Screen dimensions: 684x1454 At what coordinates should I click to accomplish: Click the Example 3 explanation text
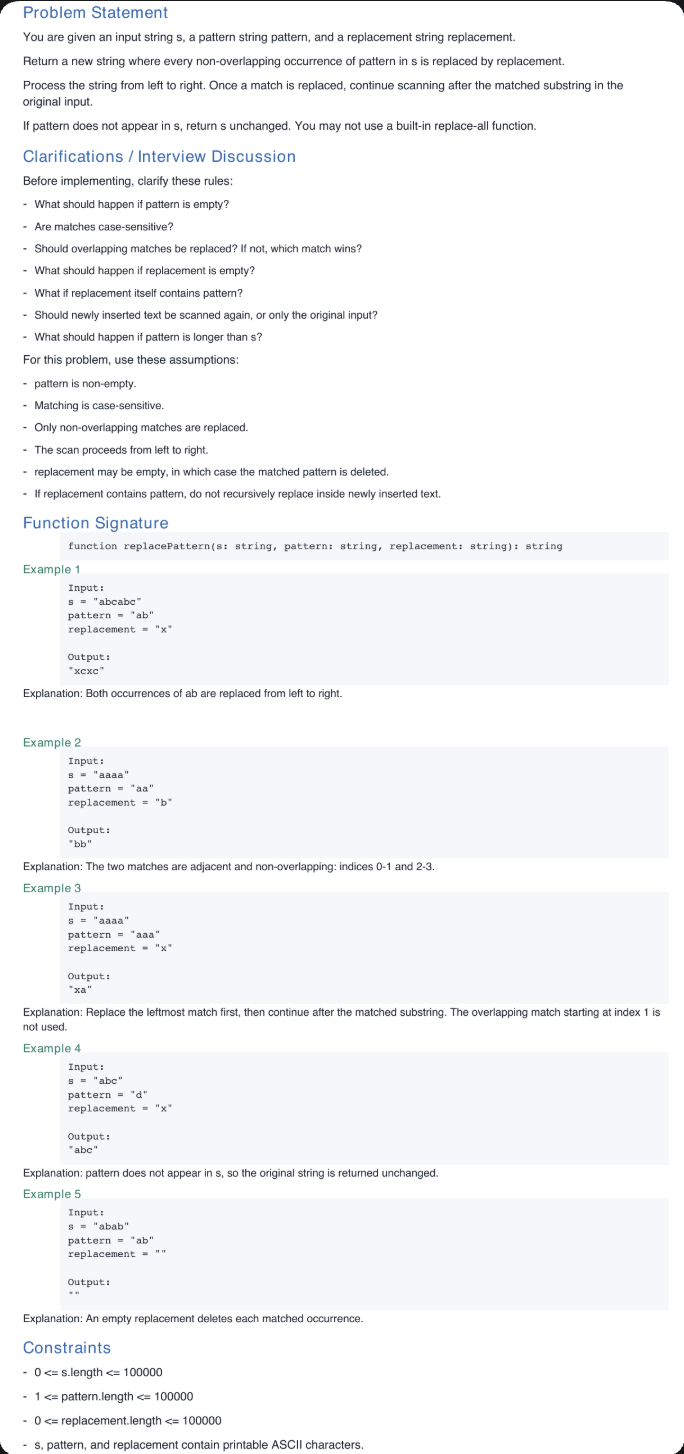click(x=341, y=1019)
